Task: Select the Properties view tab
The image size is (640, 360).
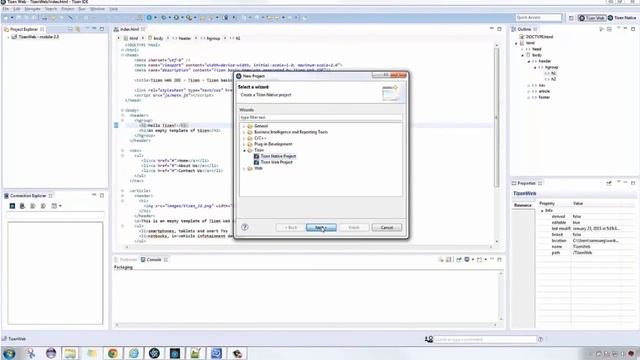Action: (527, 183)
